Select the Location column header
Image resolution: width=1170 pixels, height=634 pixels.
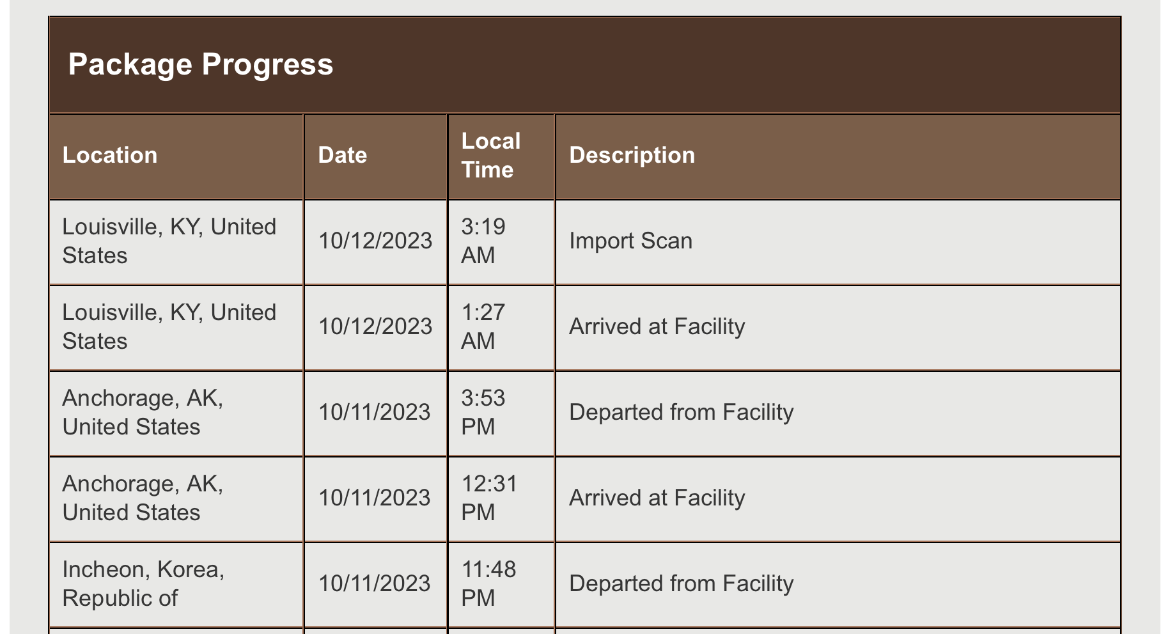coord(176,156)
